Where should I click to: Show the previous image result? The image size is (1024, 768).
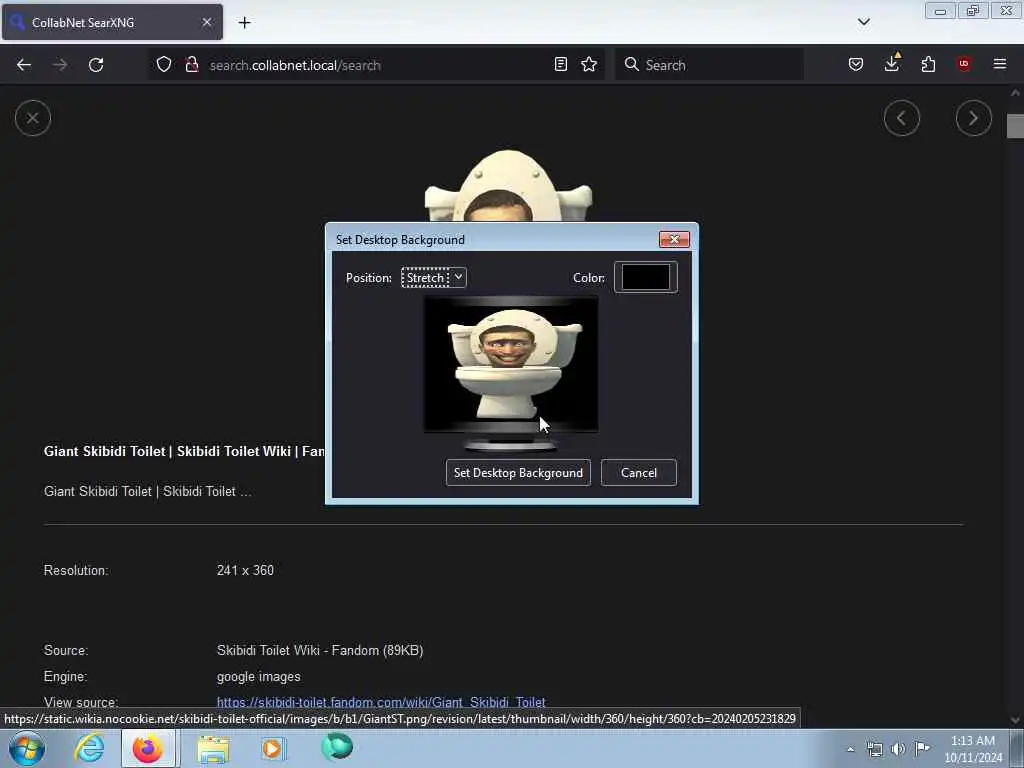pyautogui.click(x=902, y=118)
